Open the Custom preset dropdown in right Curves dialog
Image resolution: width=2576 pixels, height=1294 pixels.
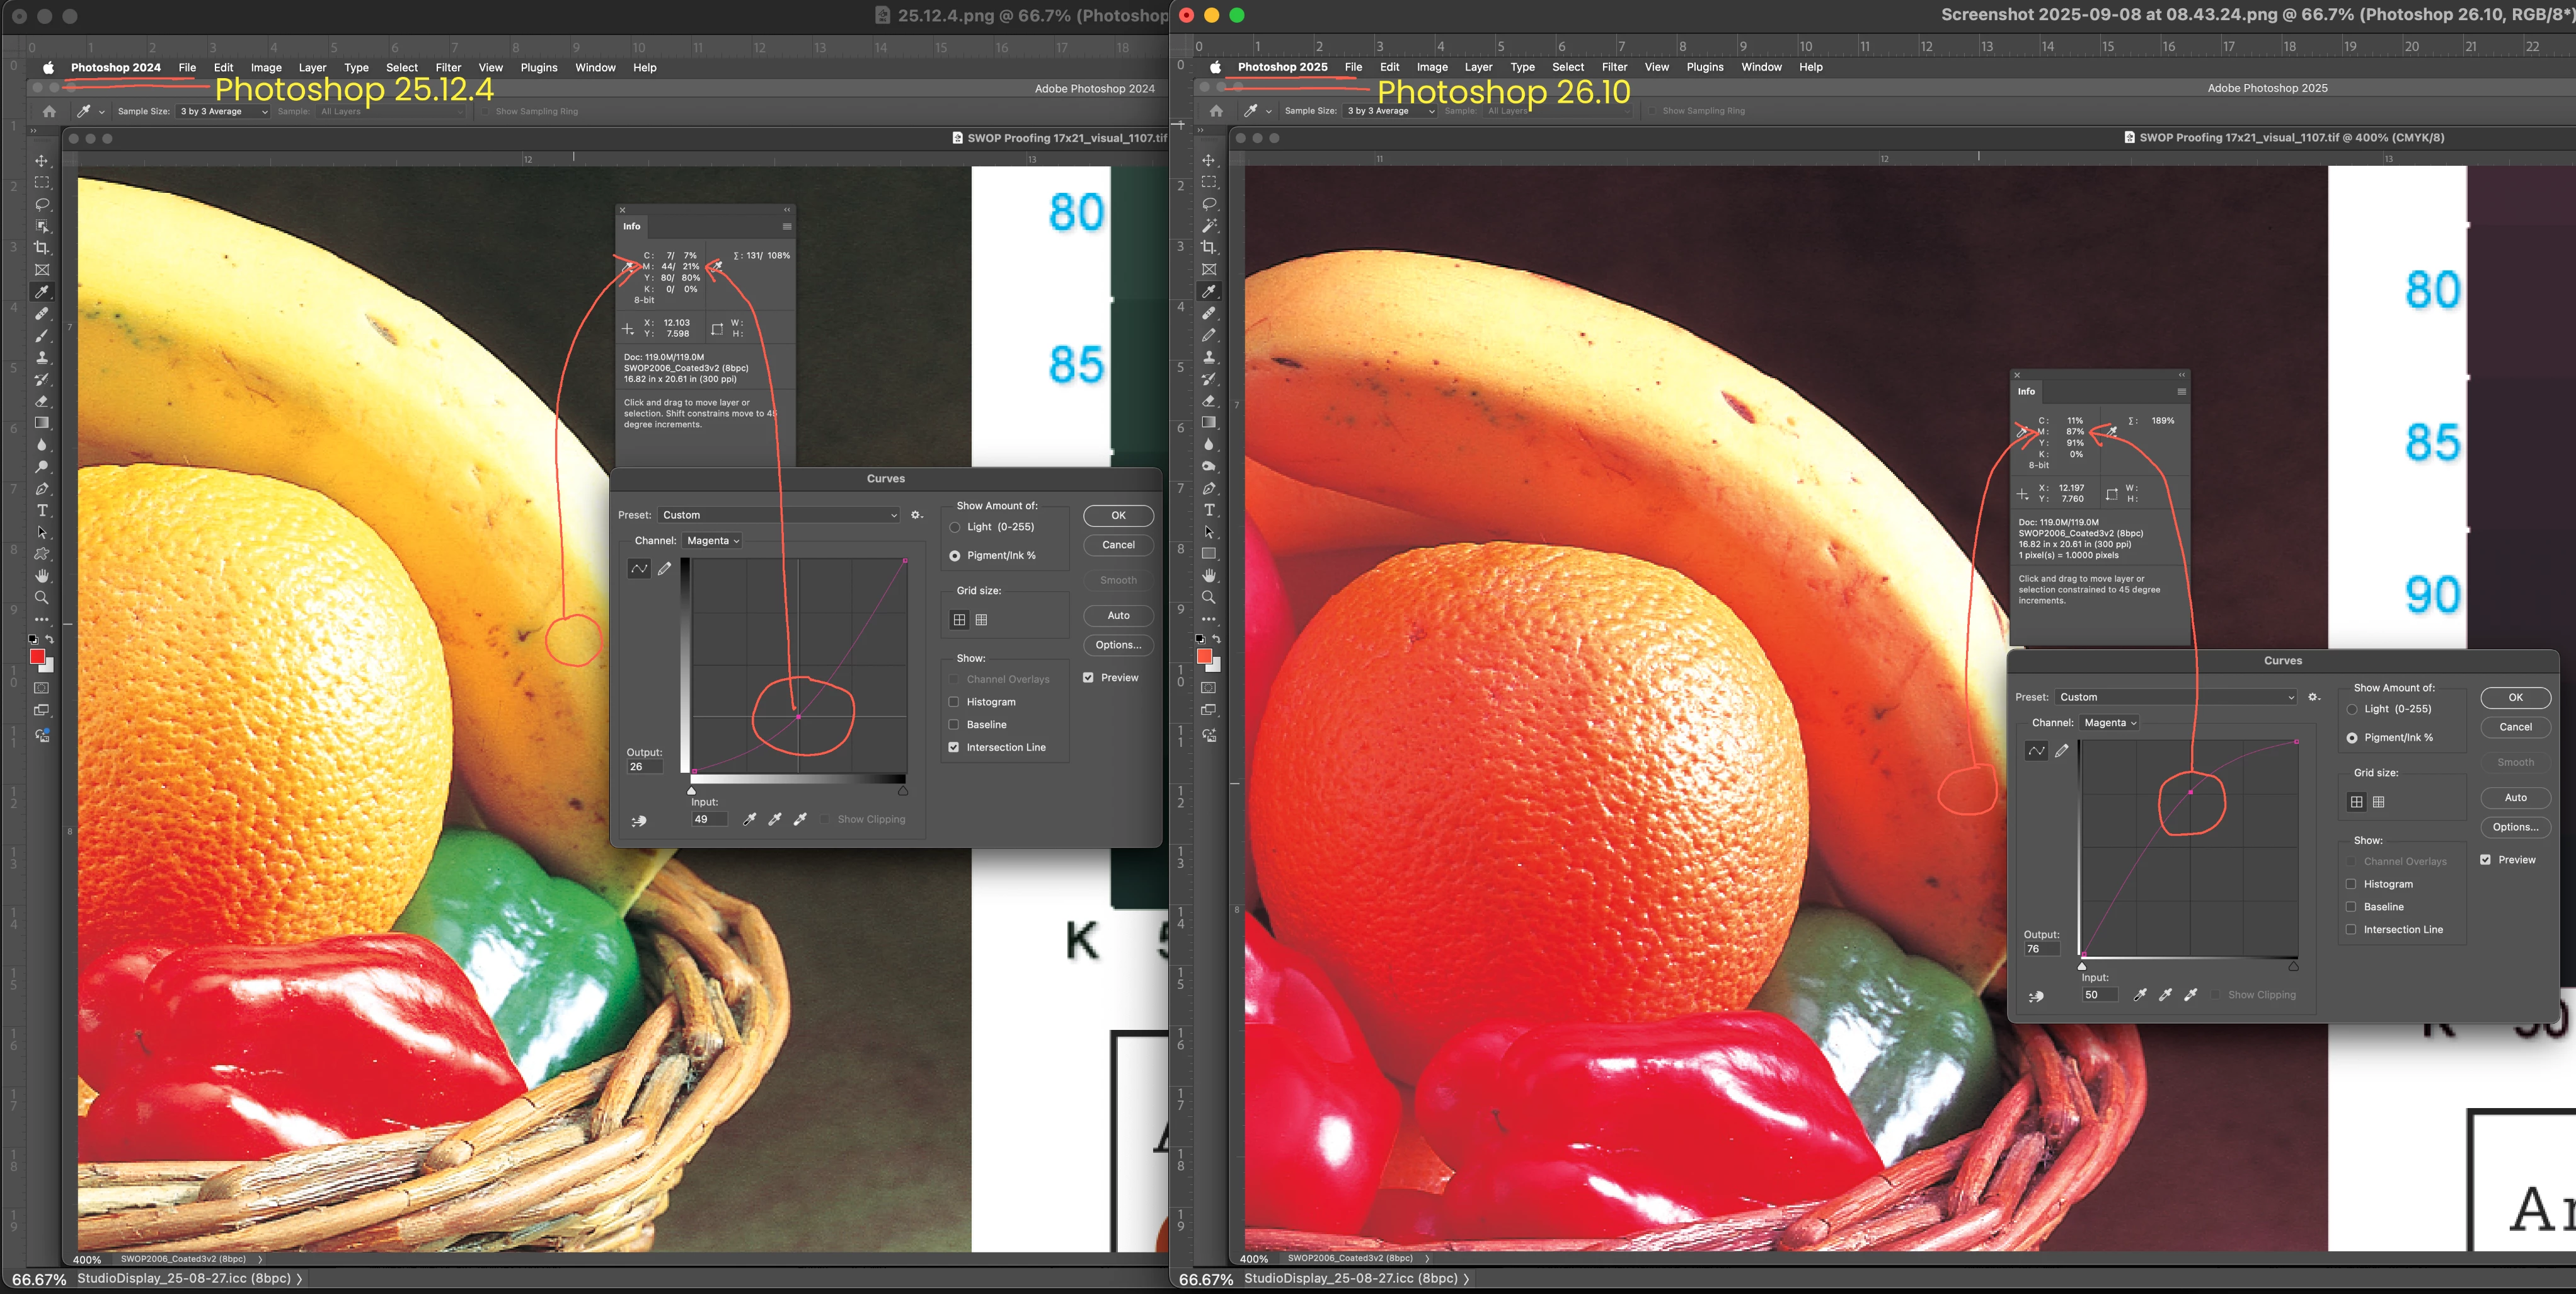point(2176,697)
